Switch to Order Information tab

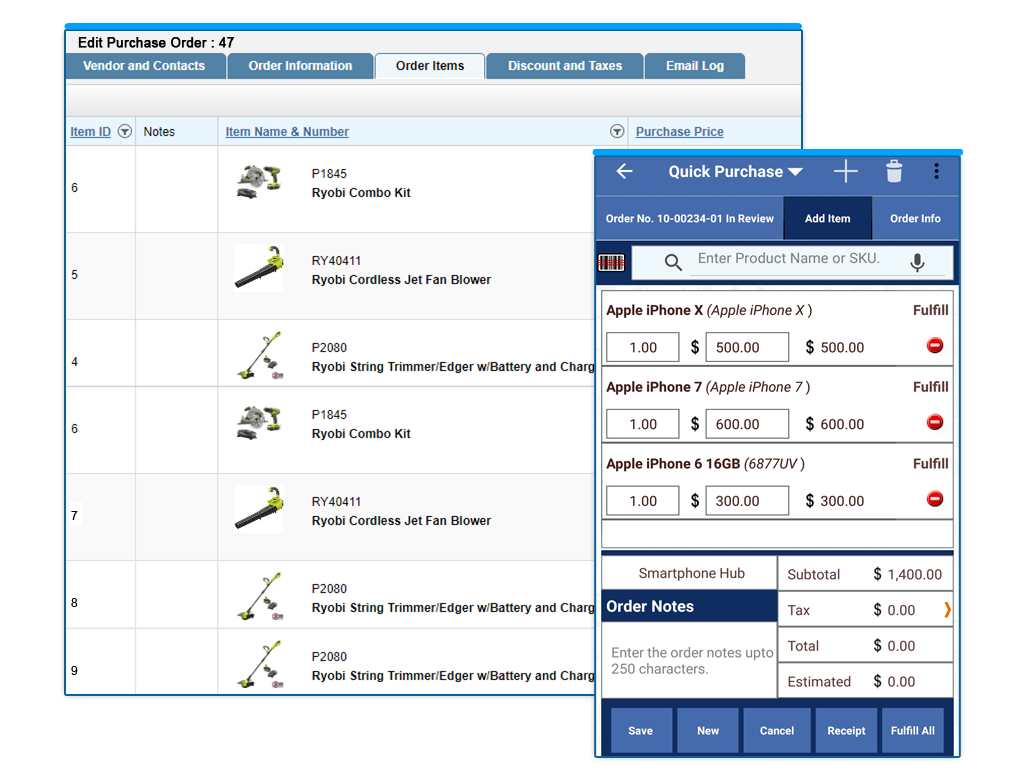coord(300,66)
